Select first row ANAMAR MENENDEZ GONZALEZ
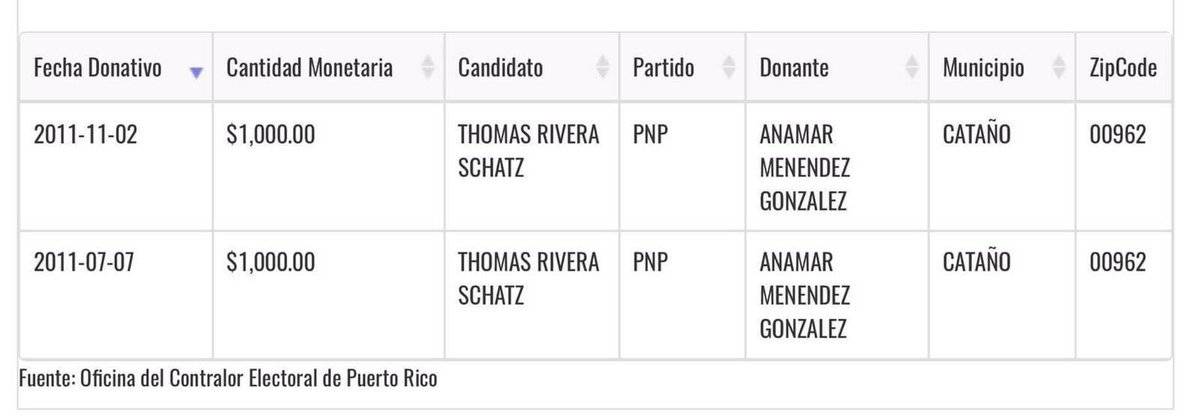 [x=805, y=168]
